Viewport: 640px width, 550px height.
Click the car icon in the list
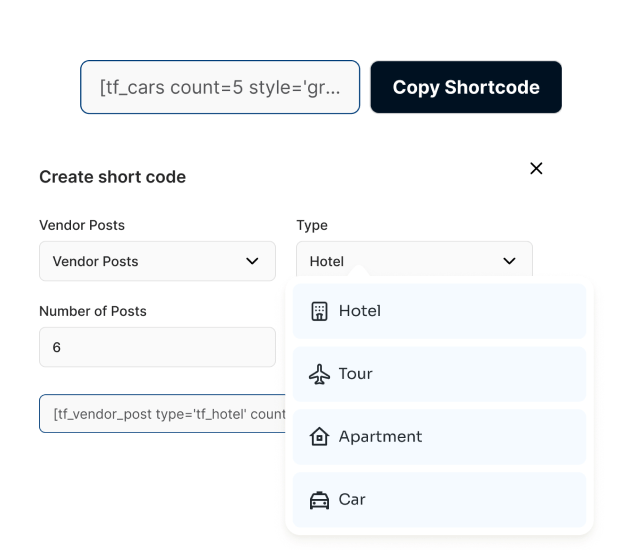pyautogui.click(x=319, y=500)
